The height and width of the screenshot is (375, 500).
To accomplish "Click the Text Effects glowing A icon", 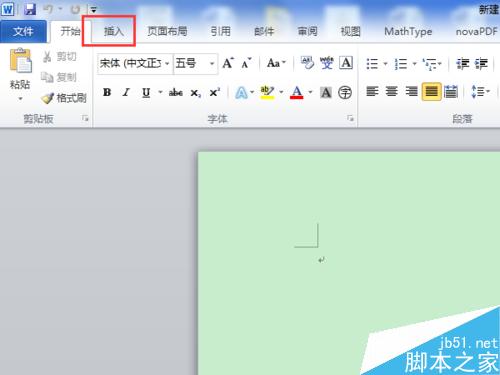I will [241, 92].
